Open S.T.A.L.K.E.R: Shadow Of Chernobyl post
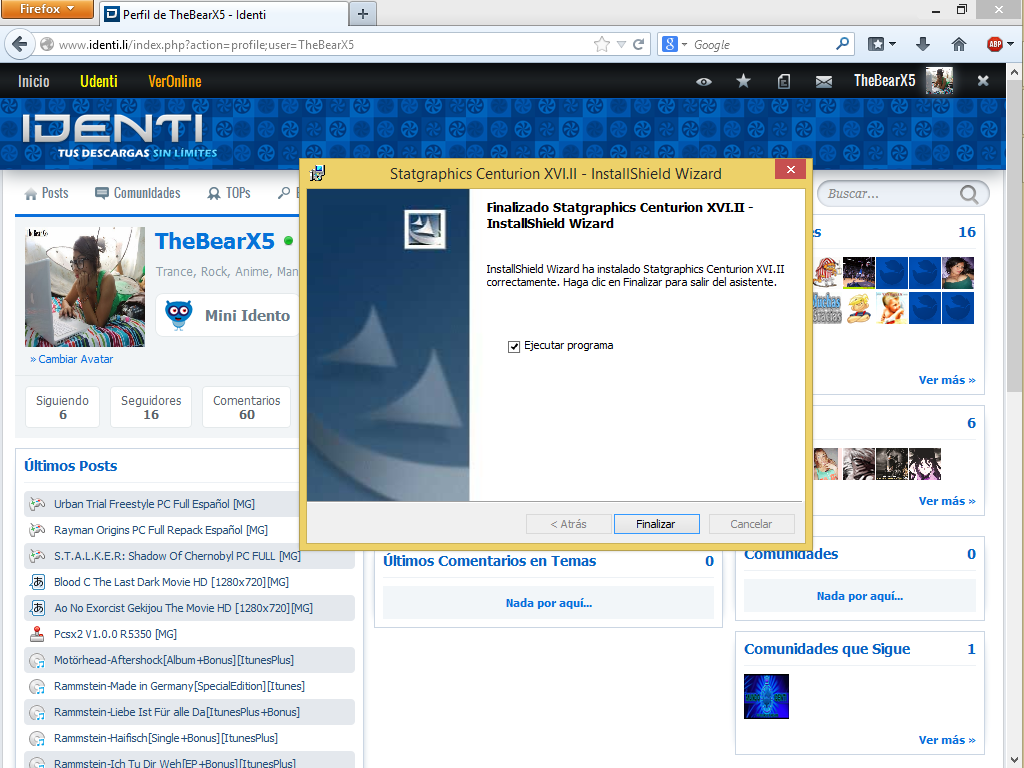 (x=177, y=556)
